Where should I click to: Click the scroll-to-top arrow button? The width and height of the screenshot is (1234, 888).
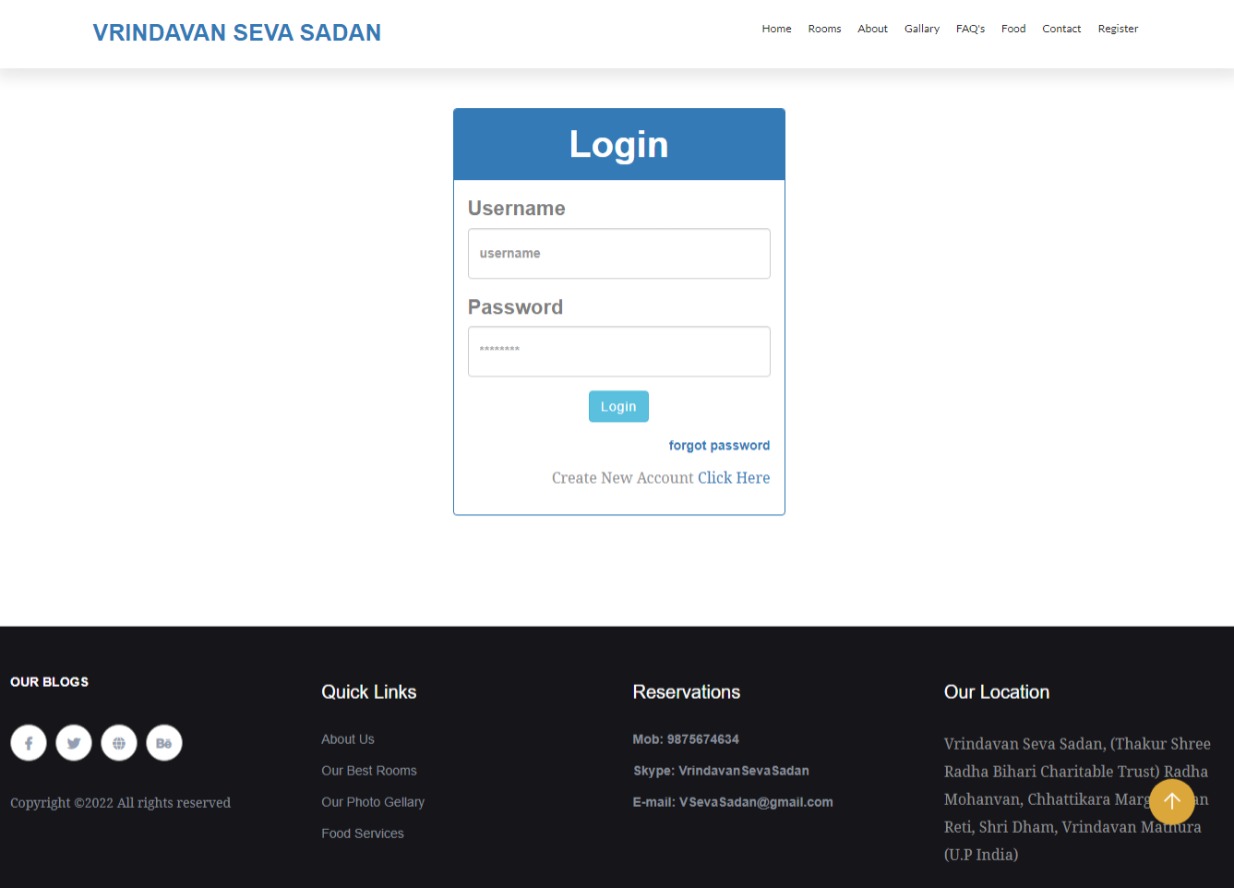pos(1171,801)
